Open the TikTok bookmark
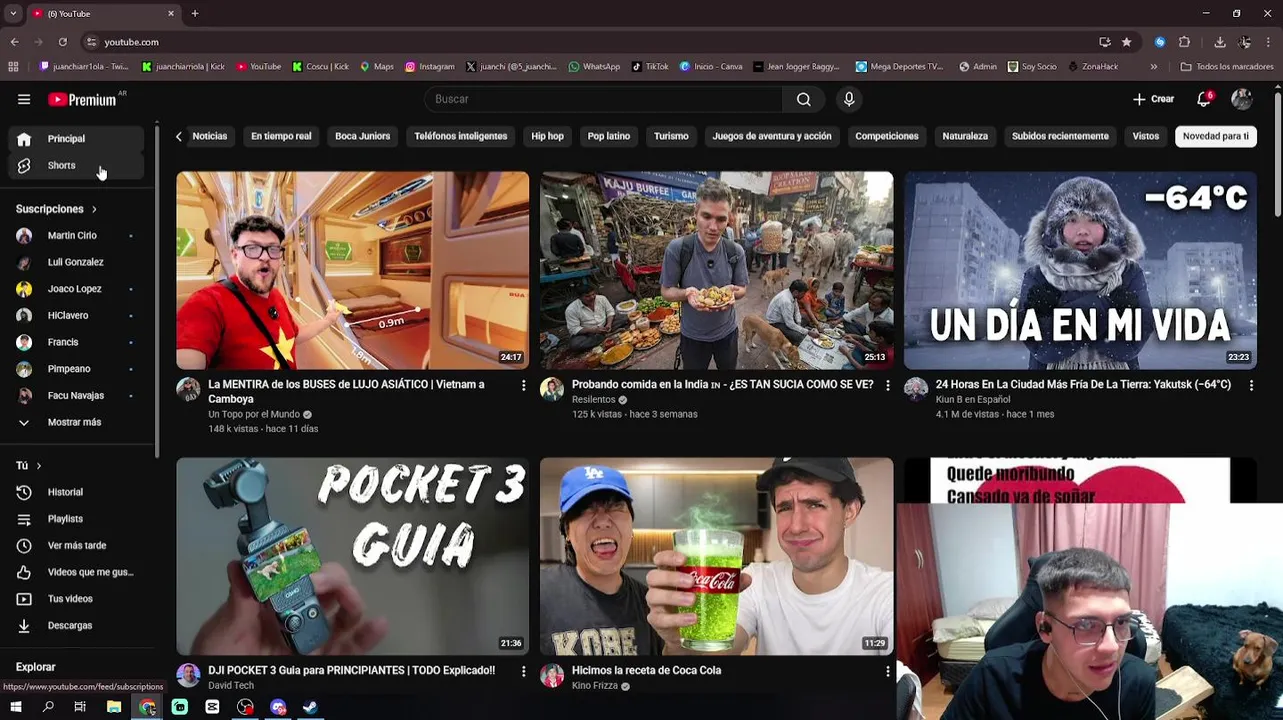Screen dimensions: 1283x720 click(x=650, y=67)
